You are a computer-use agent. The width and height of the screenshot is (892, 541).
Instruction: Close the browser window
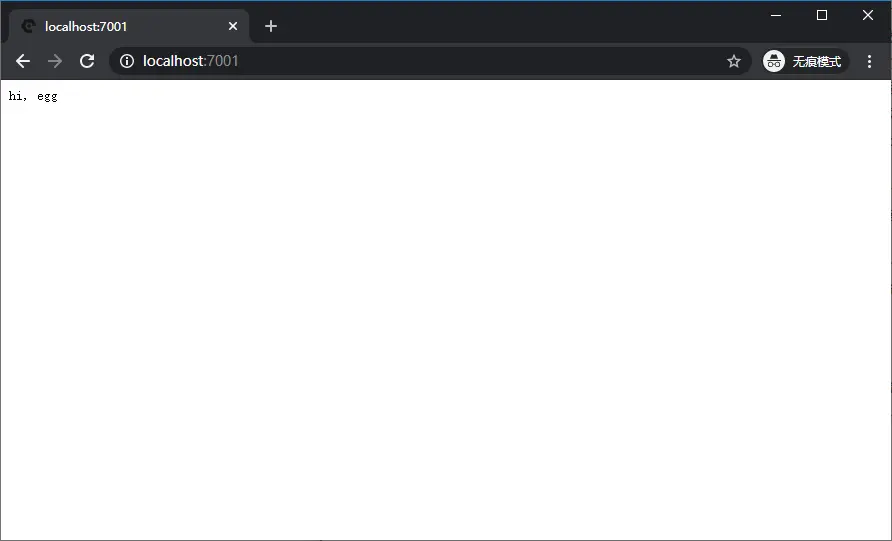(x=868, y=15)
